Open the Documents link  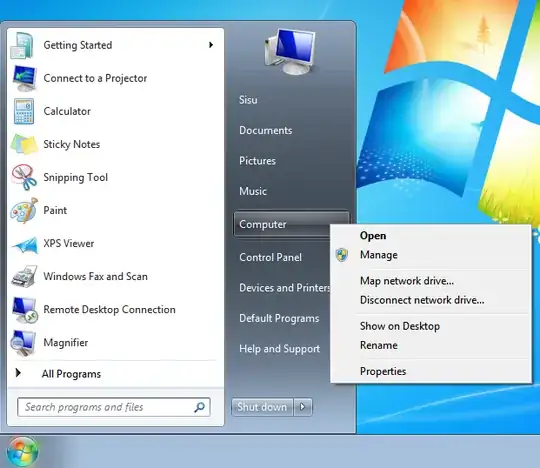click(x=266, y=130)
